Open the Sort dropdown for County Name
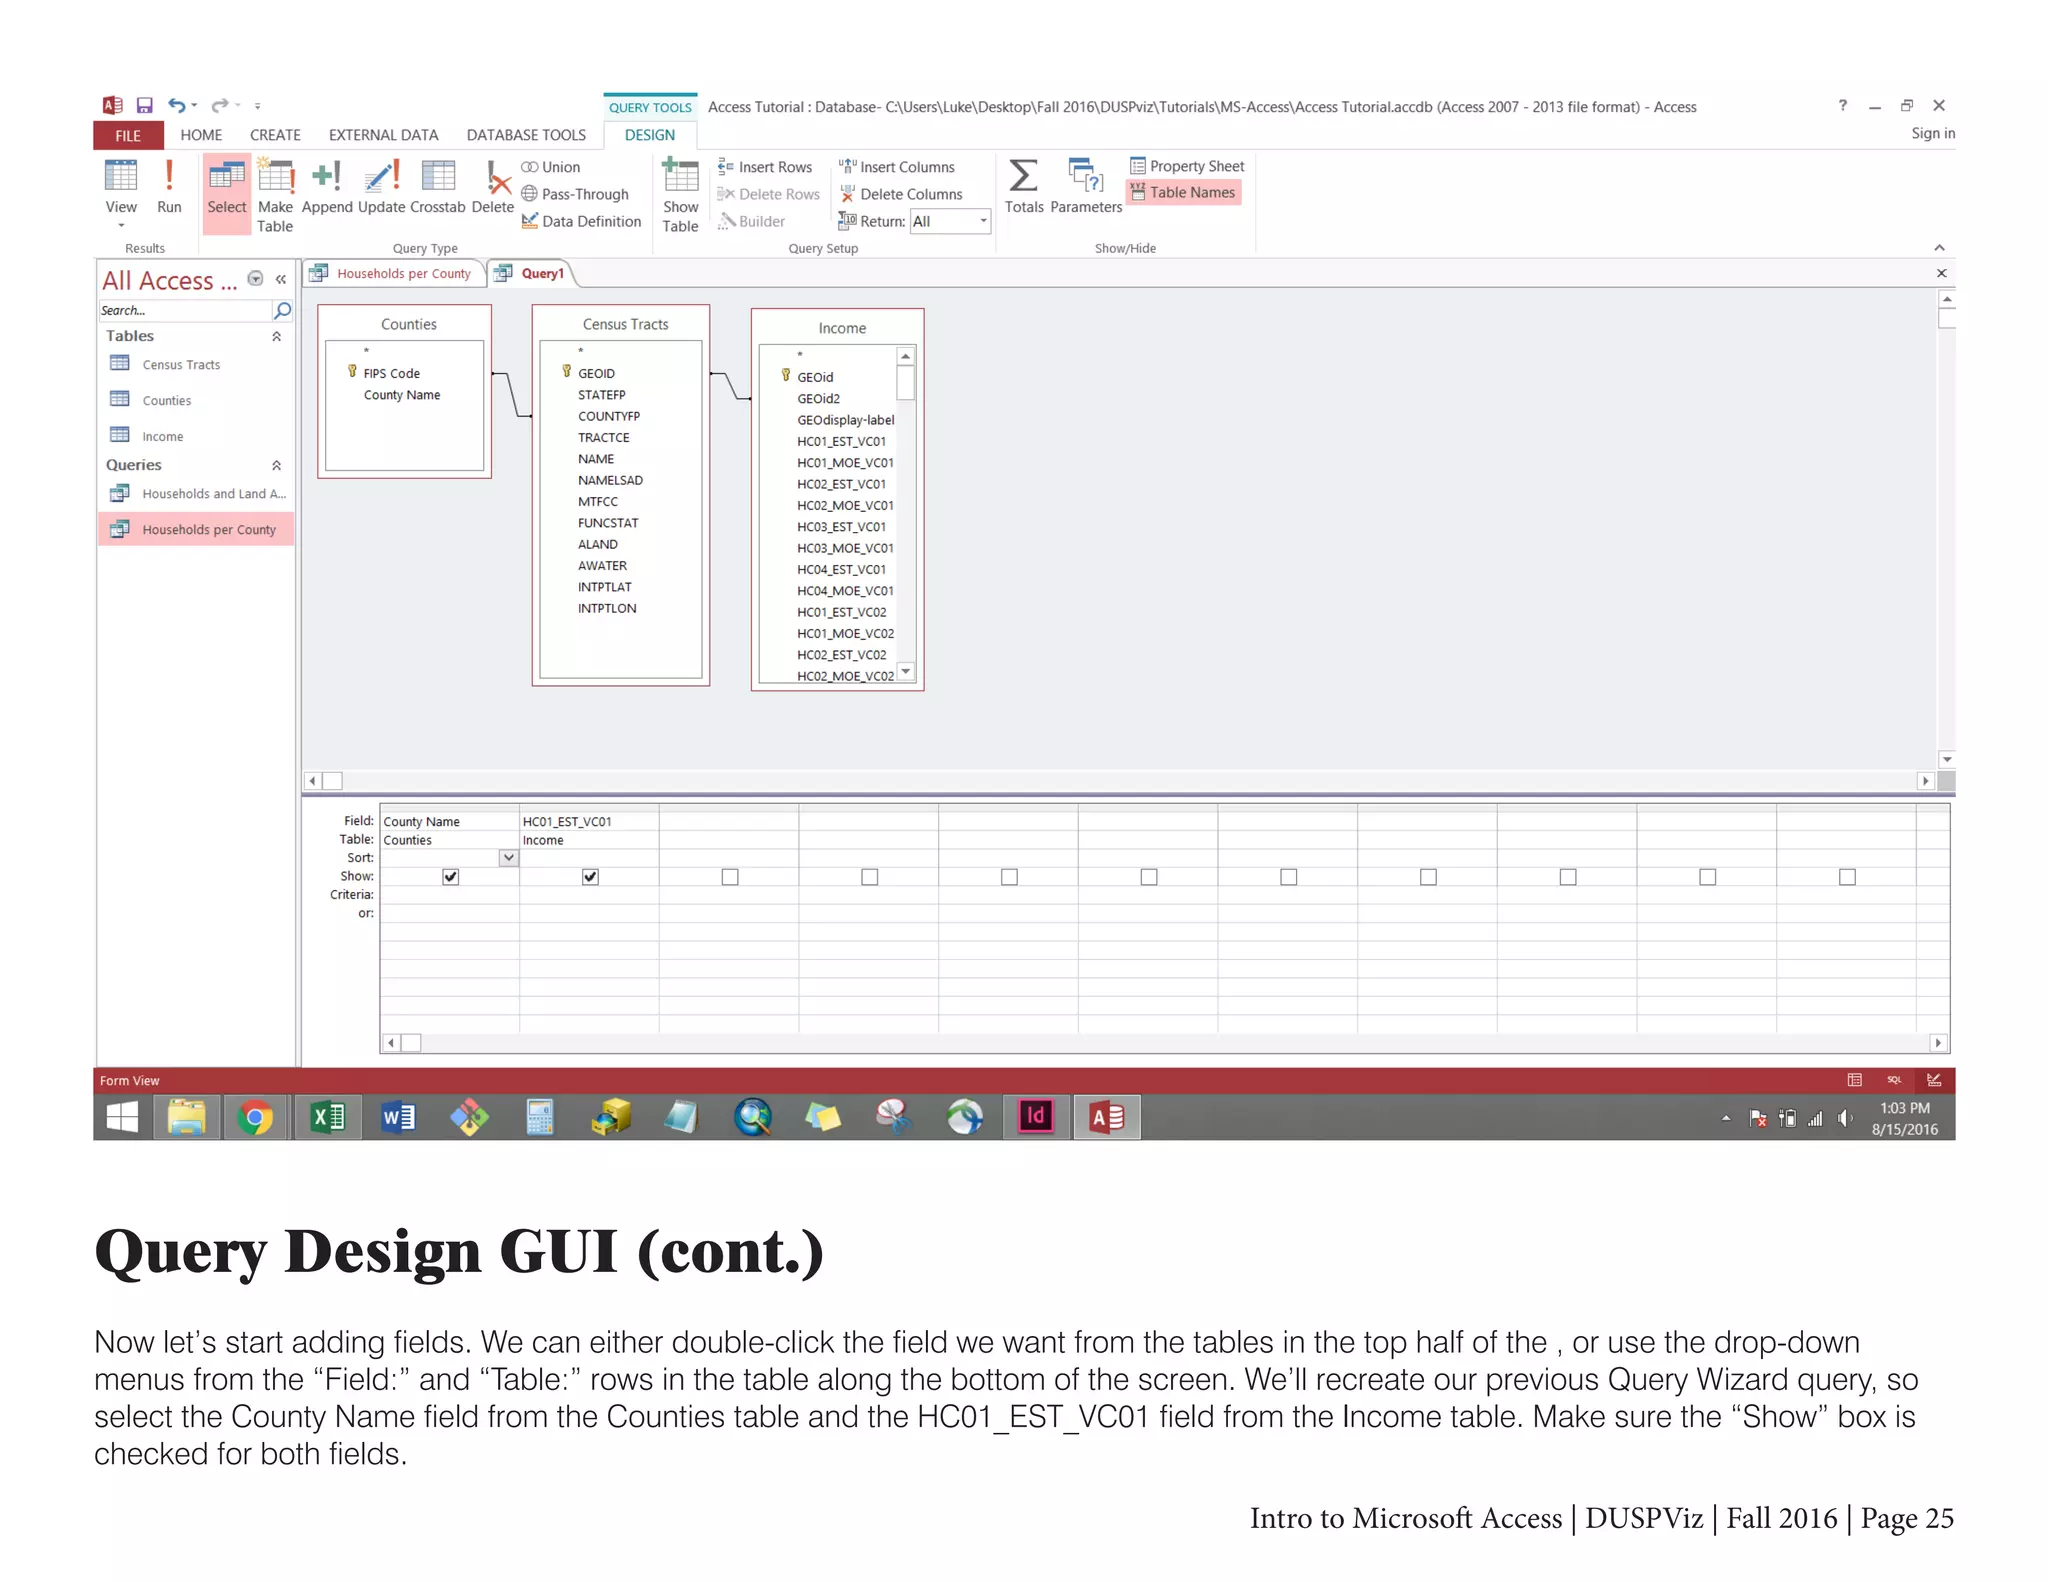The image size is (2048, 1582). (508, 858)
